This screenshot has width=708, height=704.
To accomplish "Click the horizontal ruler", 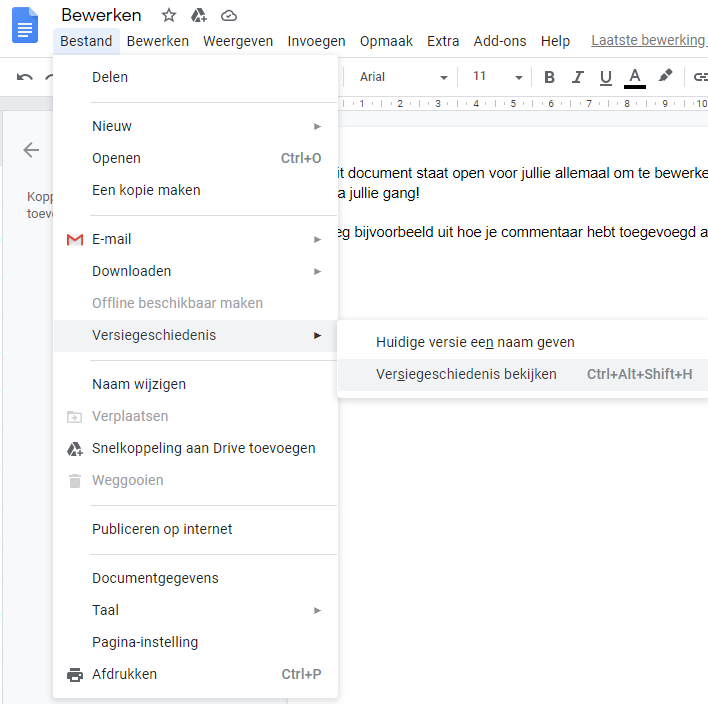I will click(523, 104).
